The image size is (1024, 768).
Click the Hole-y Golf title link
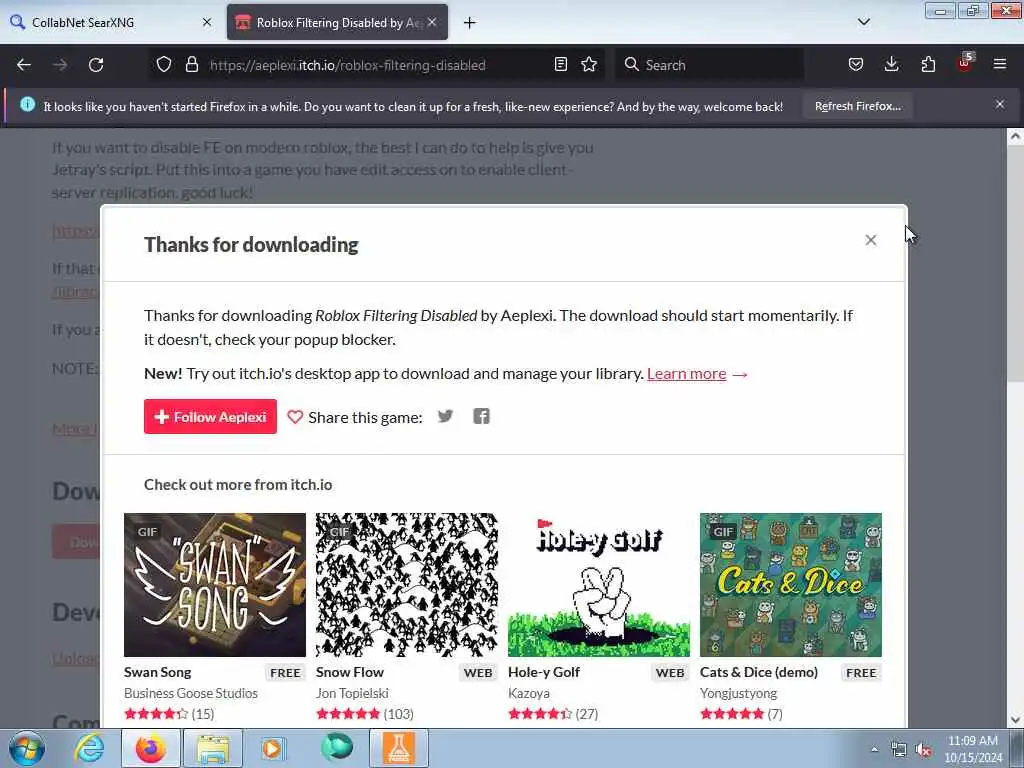[x=544, y=672]
